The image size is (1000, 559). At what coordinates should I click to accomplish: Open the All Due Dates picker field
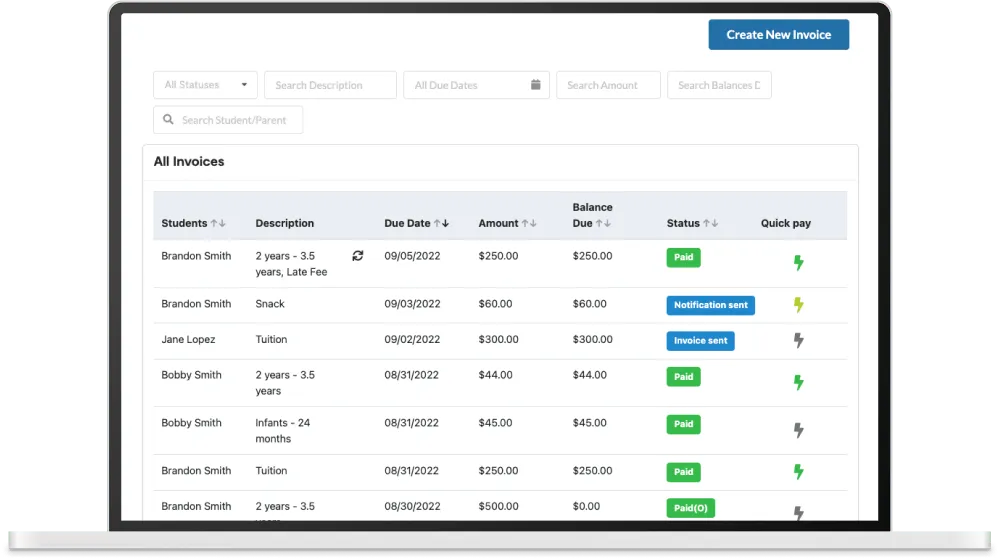pos(476,85)
